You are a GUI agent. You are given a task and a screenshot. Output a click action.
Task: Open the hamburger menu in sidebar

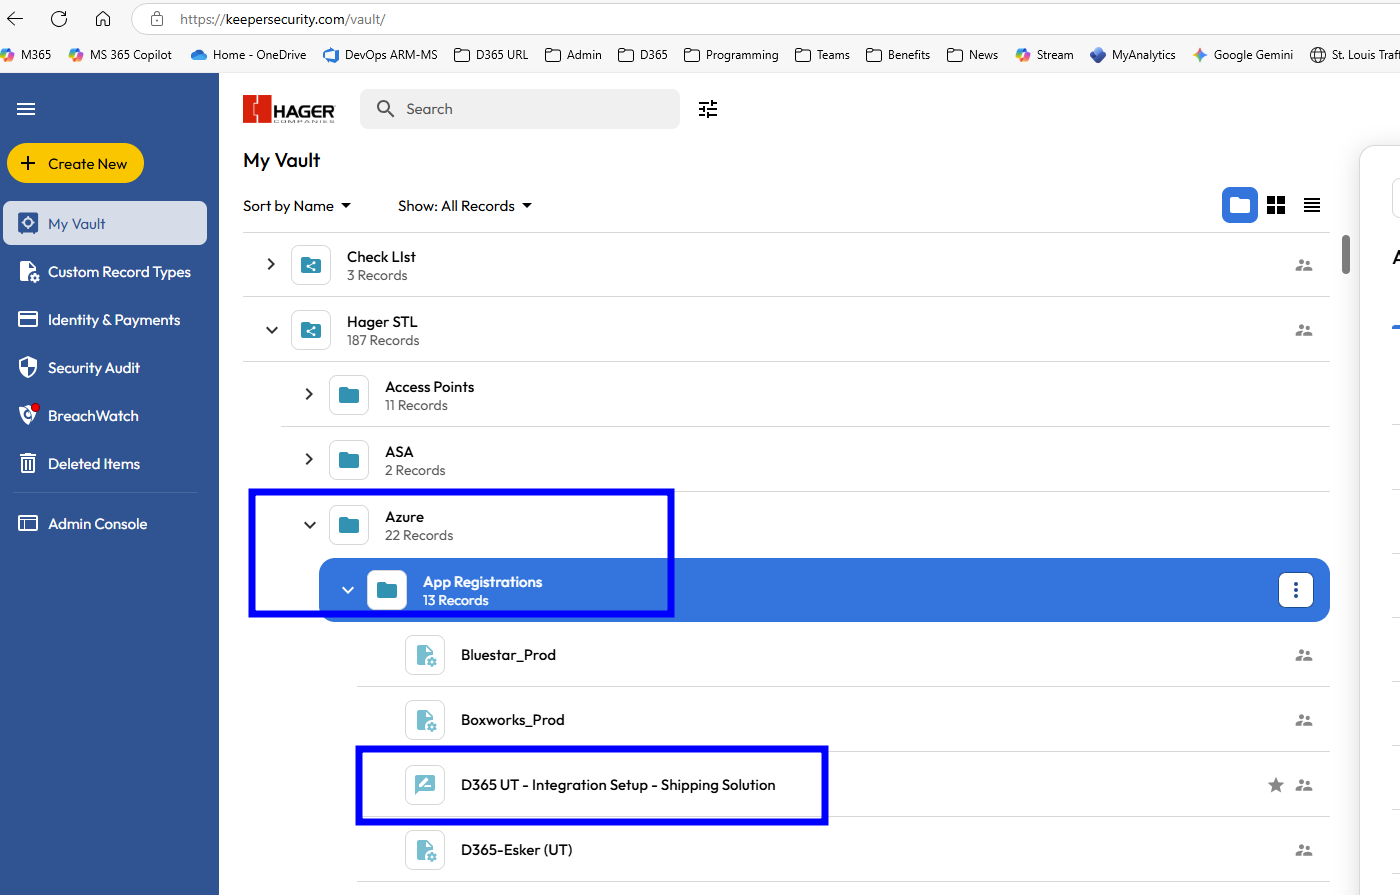click(26, 109)
